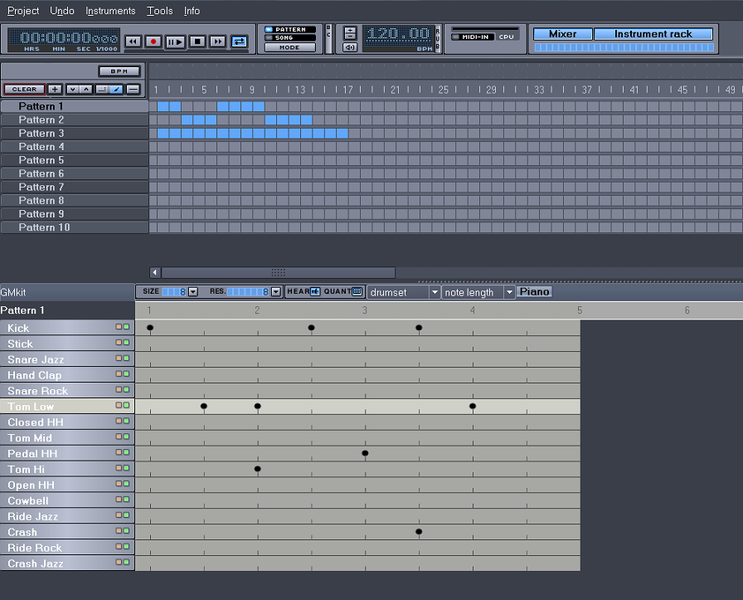Open the Tools menu
Screen dimensions: 743x600
160,10
